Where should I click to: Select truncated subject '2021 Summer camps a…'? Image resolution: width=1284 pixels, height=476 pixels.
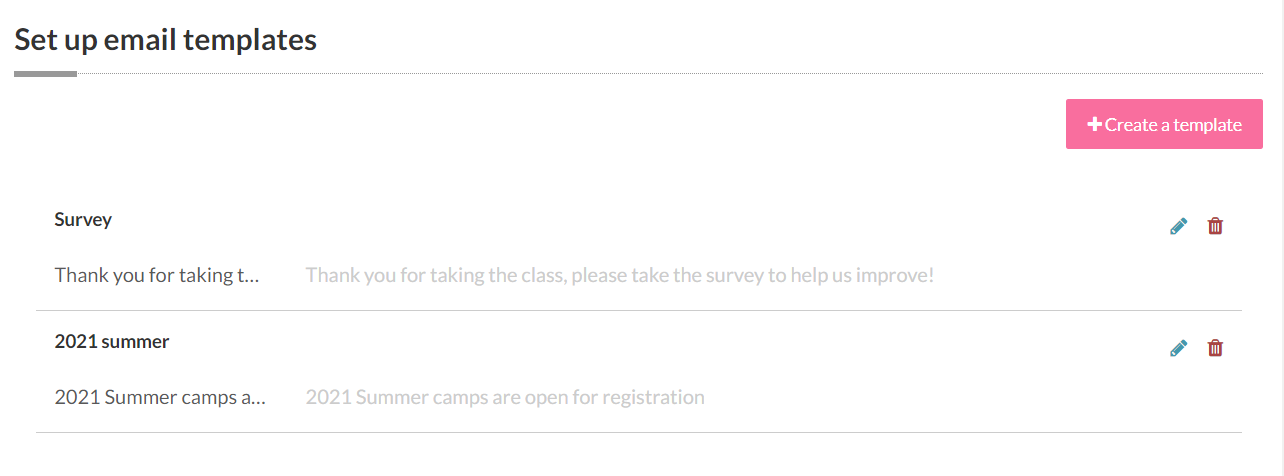[160, 397]
